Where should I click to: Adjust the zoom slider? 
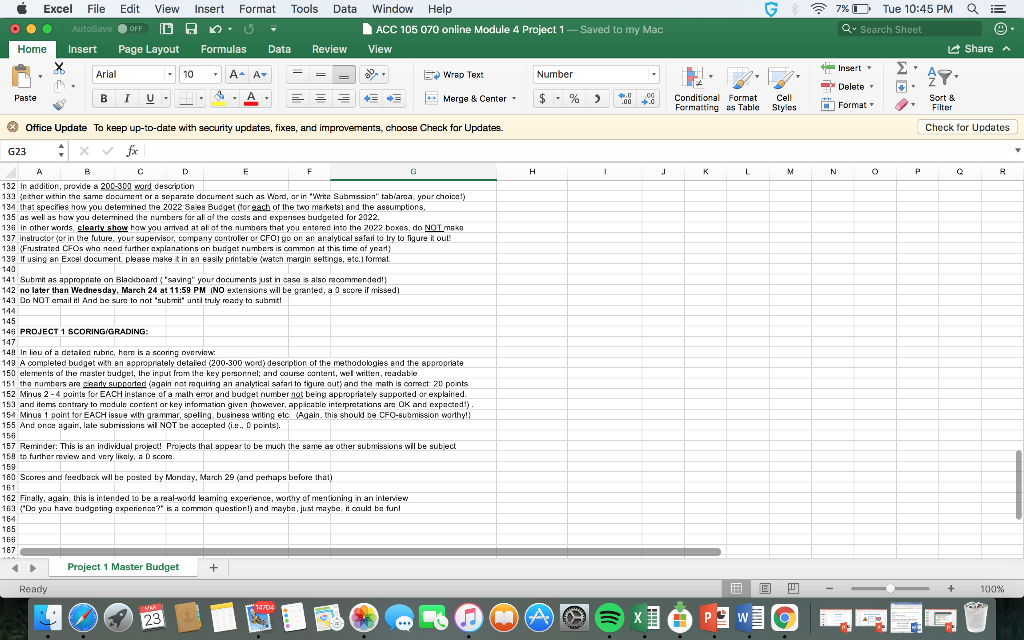coord(889,588)
